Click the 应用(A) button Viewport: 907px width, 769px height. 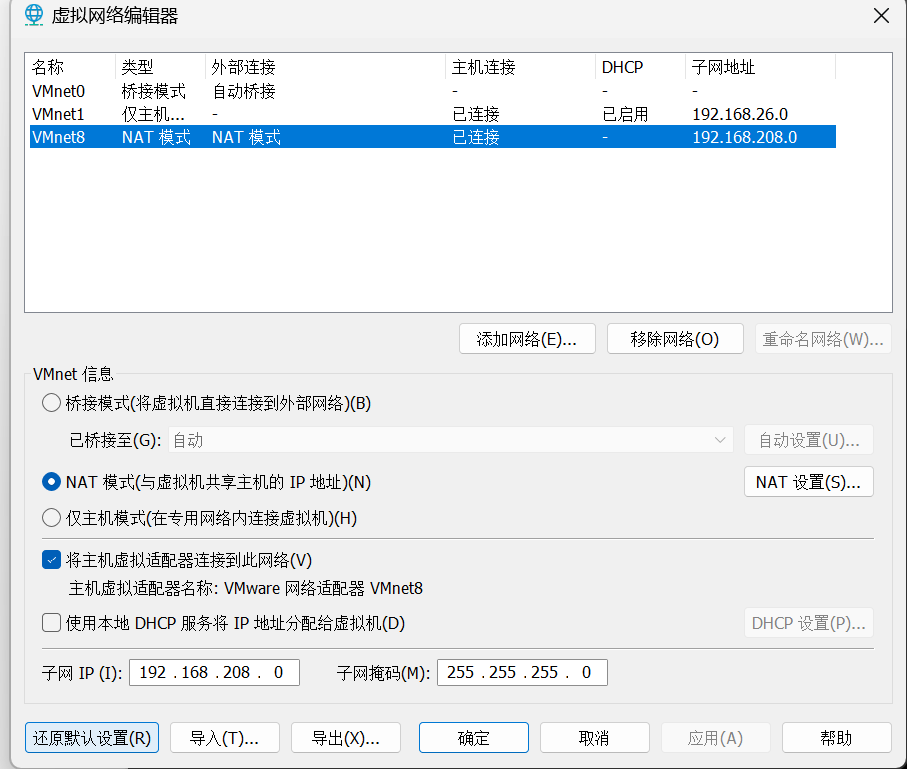point(716,737)
